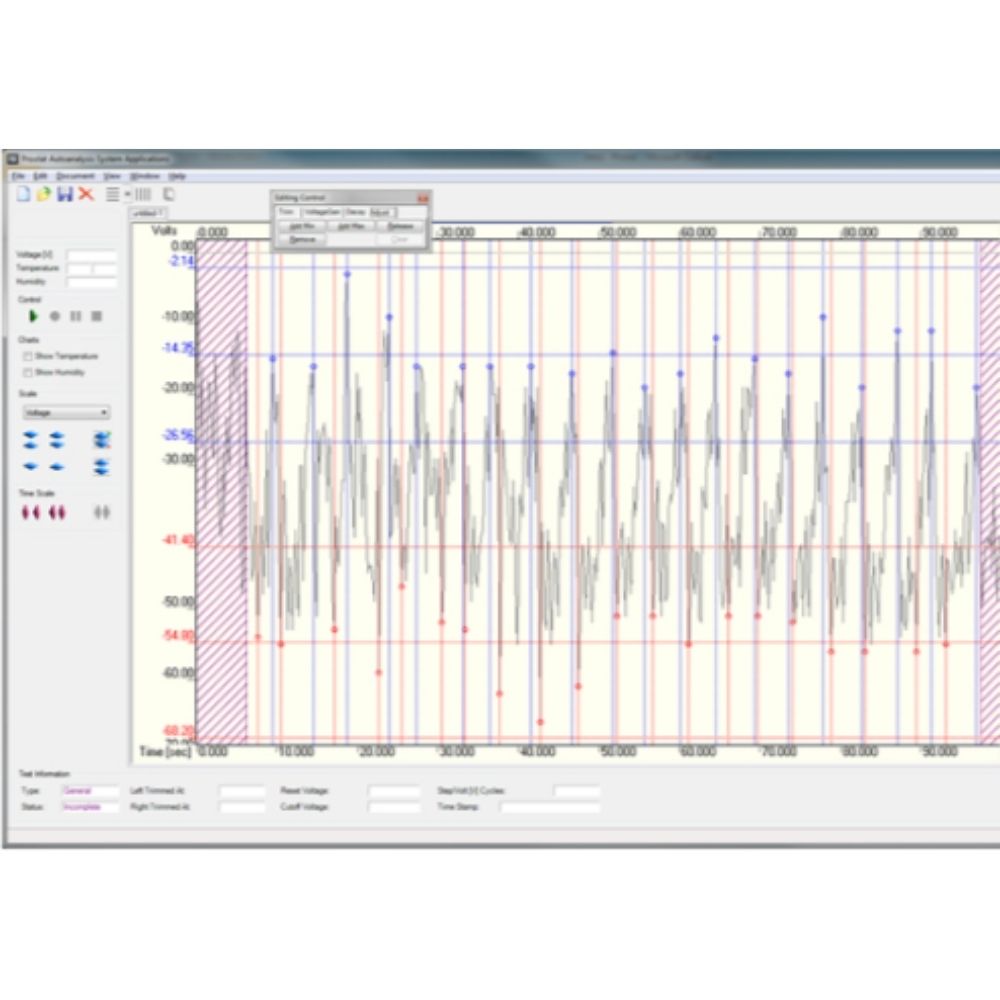The image size is (1000, 1000).
Task: Click the blue scale icon with green mark
Action: [101, 440]
